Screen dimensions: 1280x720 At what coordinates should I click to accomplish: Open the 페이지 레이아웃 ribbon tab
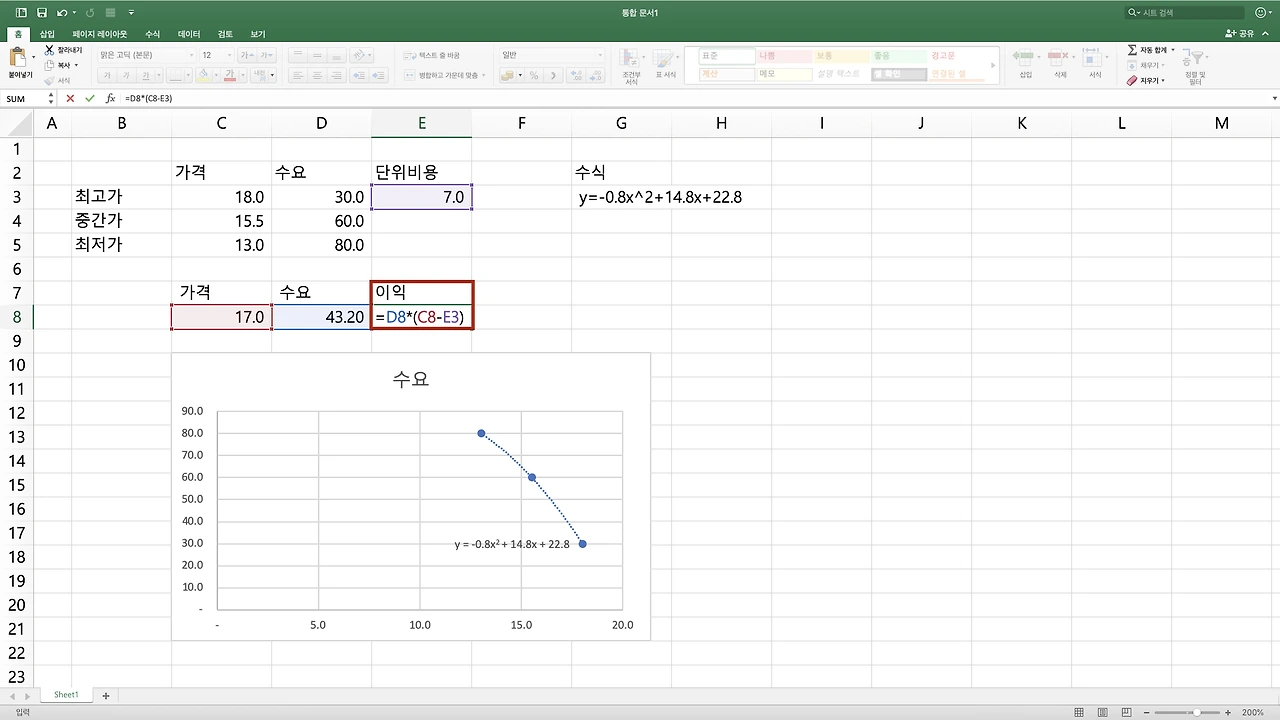tap(100, 34)
